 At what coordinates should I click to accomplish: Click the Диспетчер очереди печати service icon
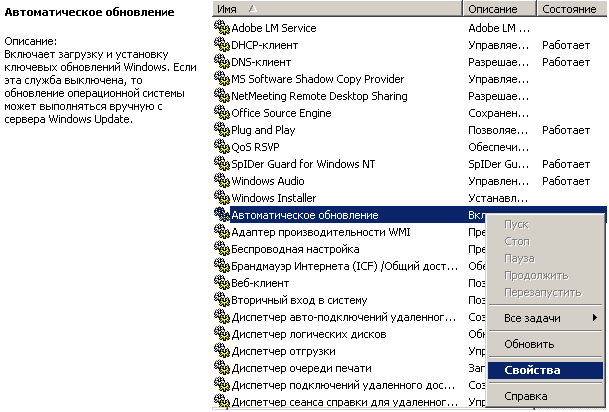(222, 368)
